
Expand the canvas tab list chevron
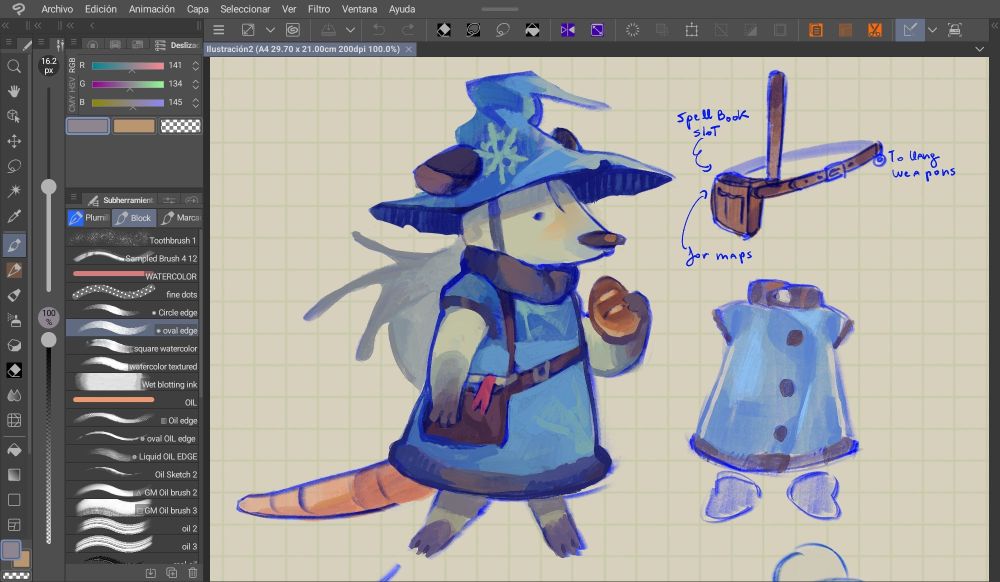point(980,49)
